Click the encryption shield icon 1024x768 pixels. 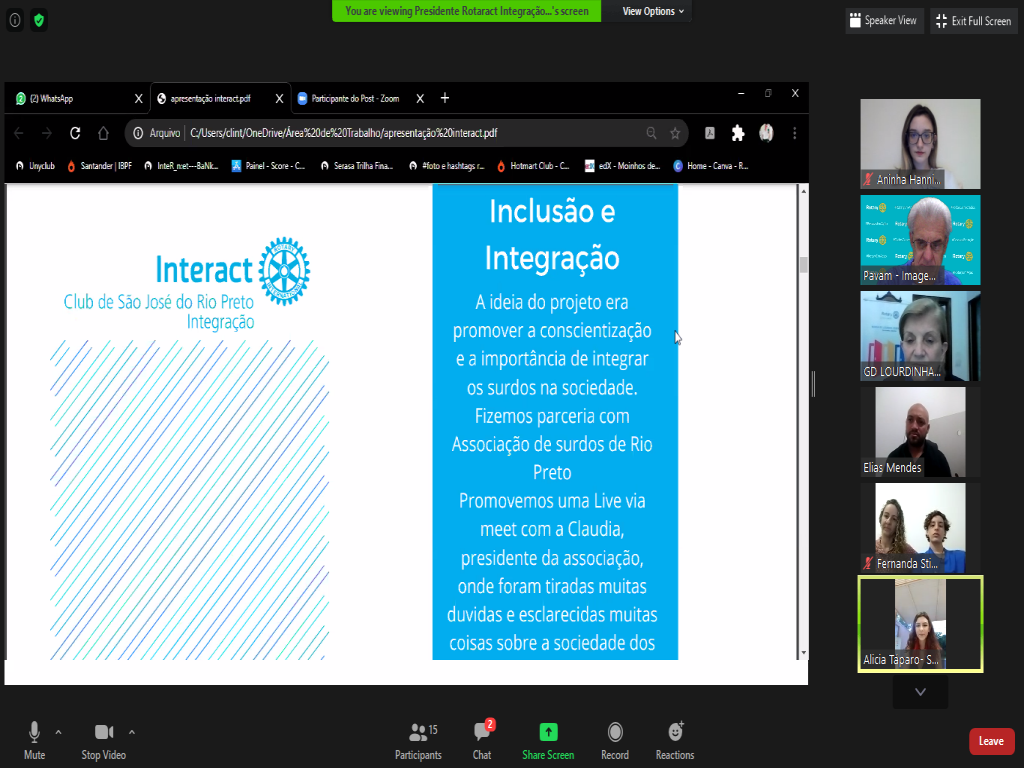click(x=39, y=19)
